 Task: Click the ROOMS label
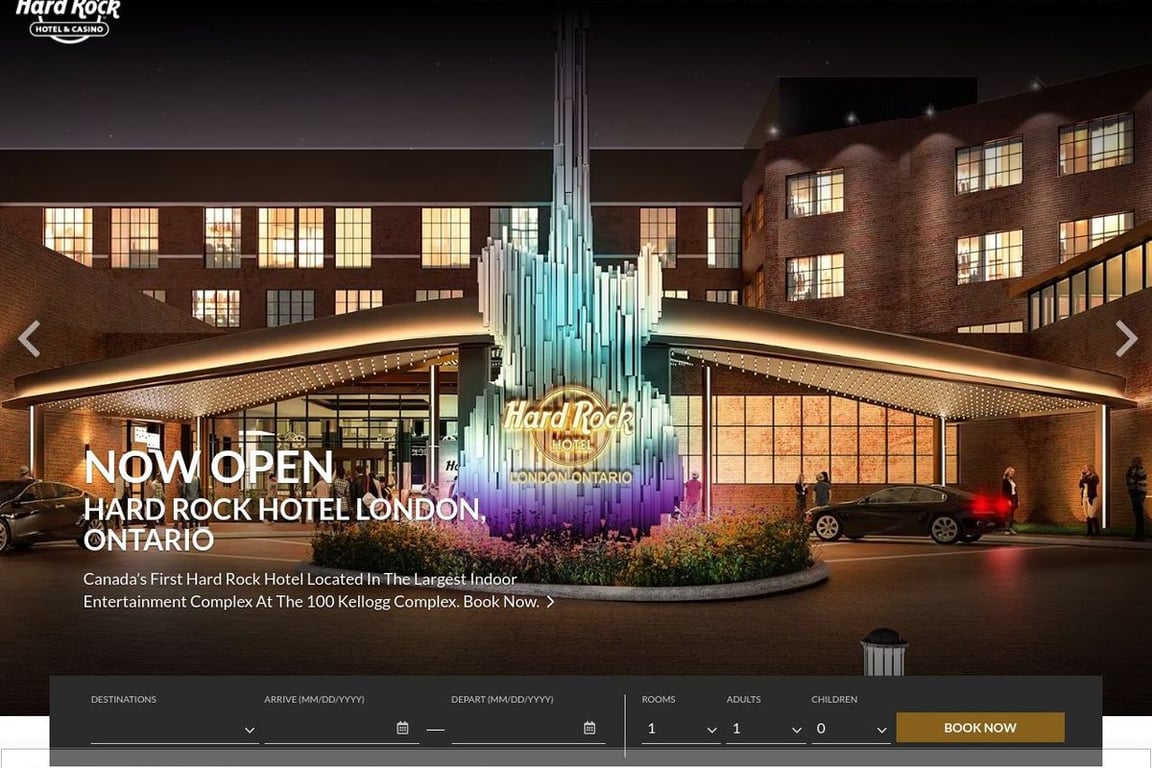(x=658, y=700)
